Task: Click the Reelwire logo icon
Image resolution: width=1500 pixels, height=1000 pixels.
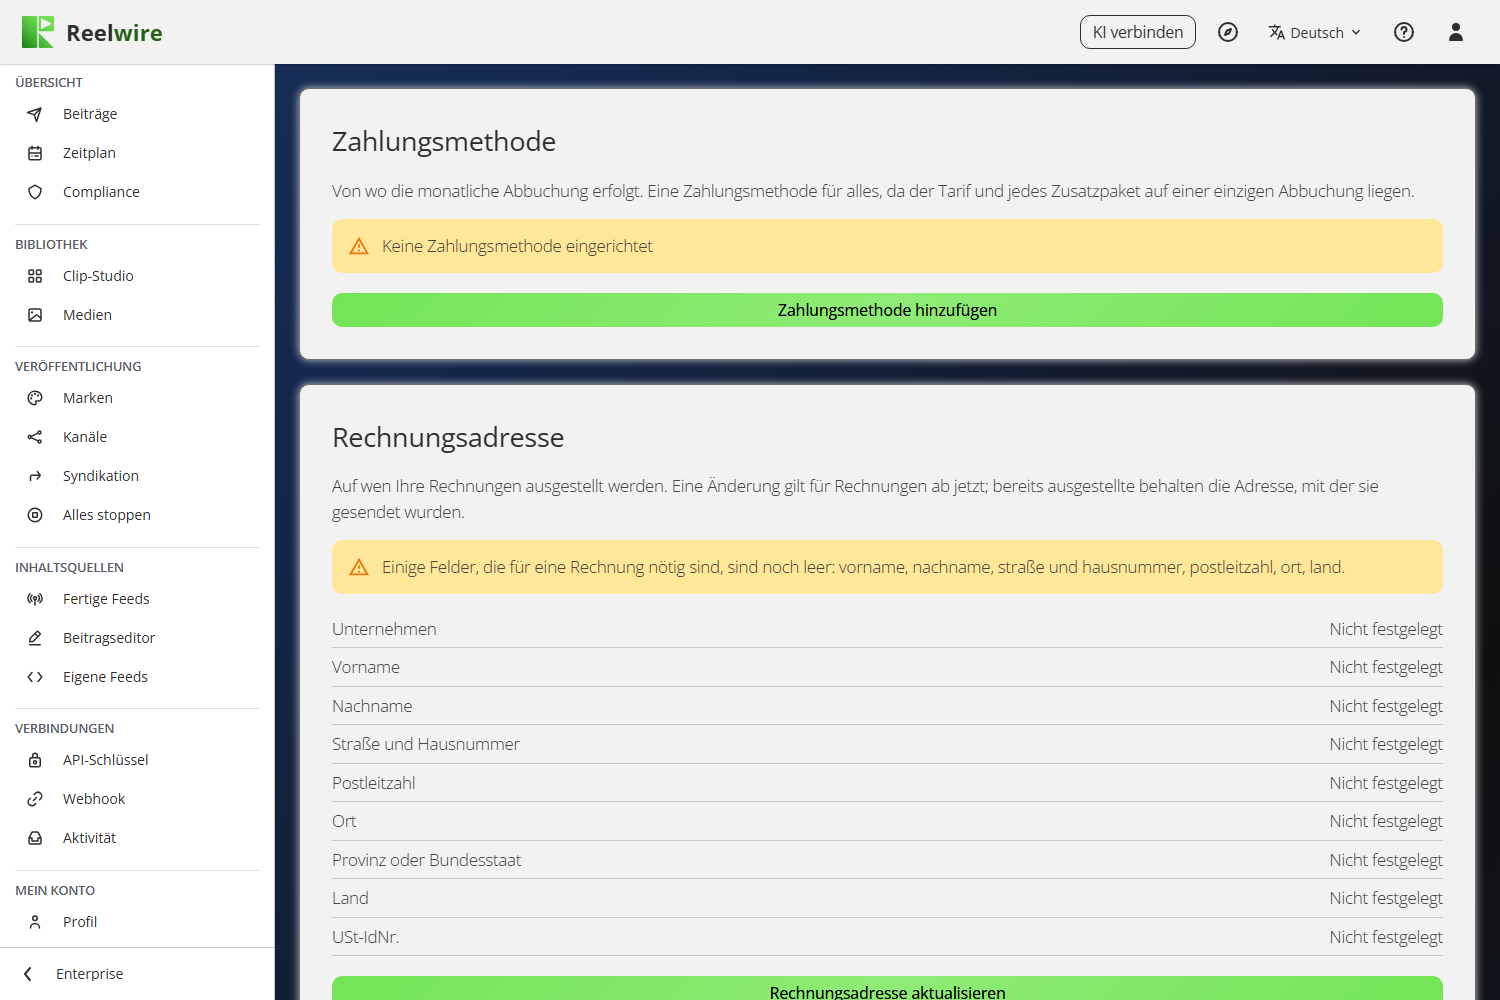Action: [x=38, y=32]
